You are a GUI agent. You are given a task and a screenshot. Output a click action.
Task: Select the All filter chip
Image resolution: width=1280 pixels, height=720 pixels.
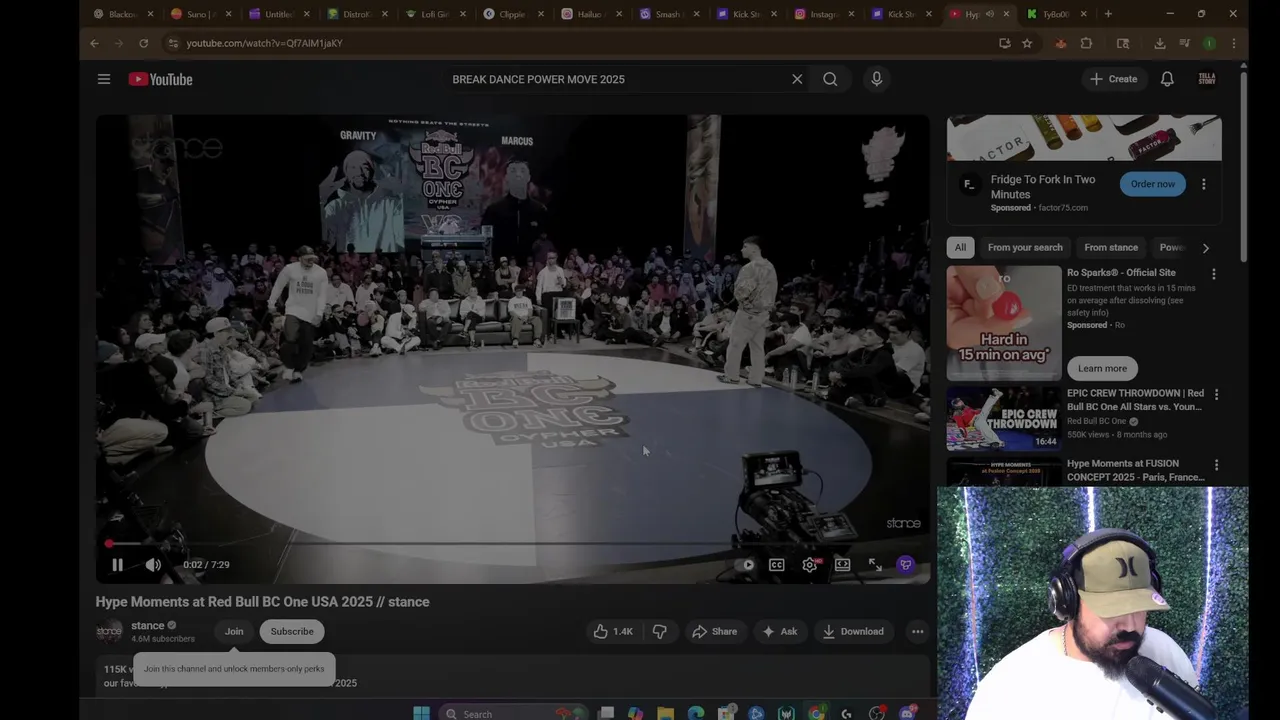(960, 247)
